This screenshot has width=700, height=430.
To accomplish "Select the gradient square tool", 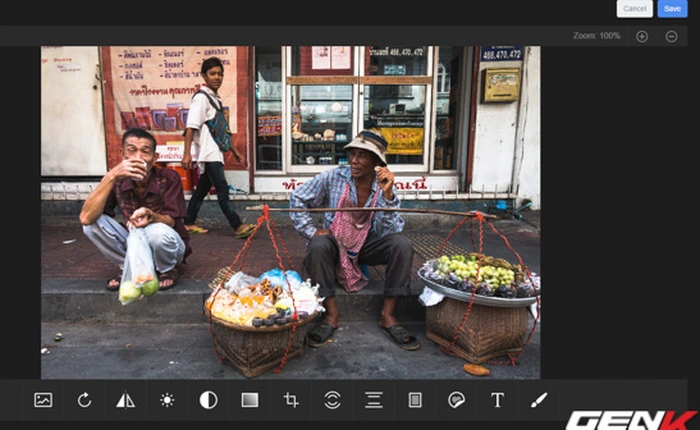I will point(250,400).
